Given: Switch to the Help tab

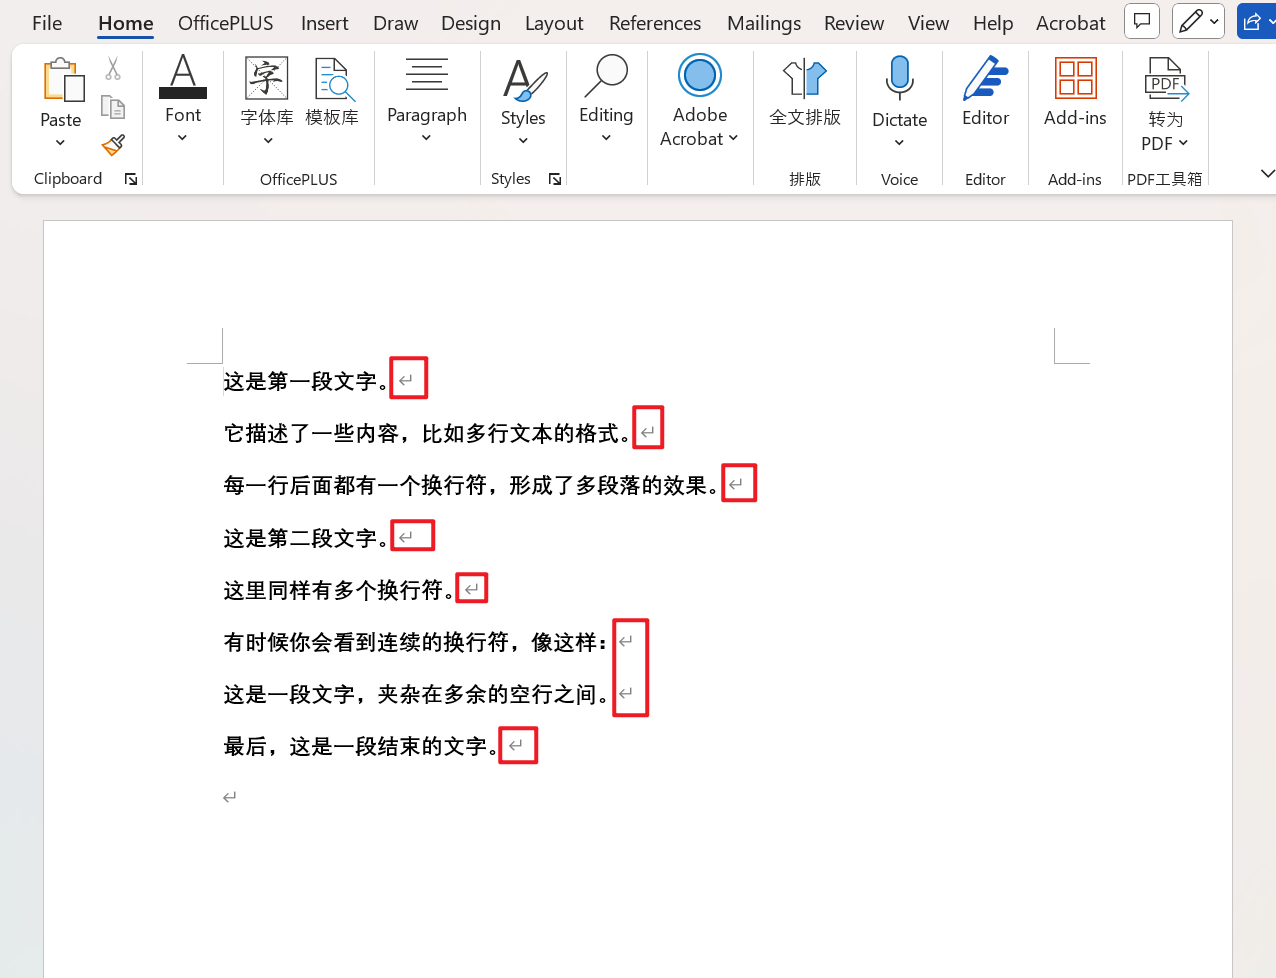Looking at the screenshot, I should coord(993,22).
